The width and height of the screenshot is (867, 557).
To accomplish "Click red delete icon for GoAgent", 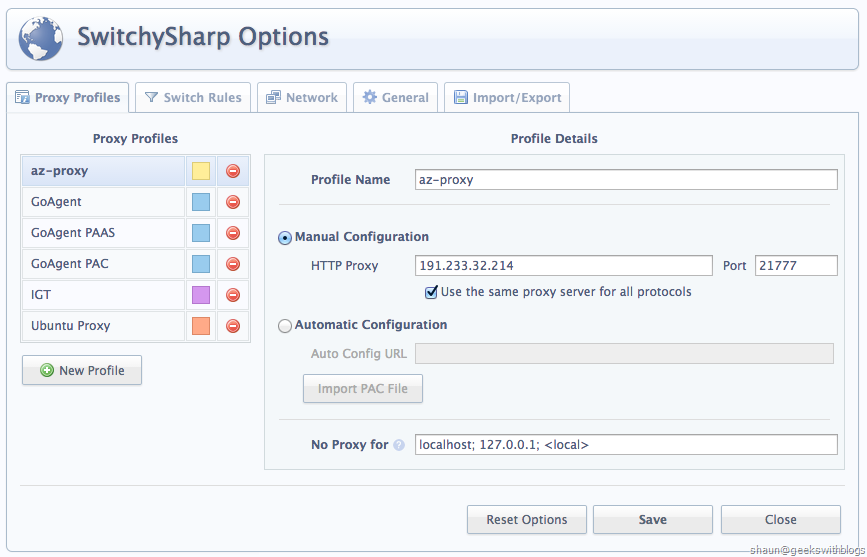I will 233,202.
